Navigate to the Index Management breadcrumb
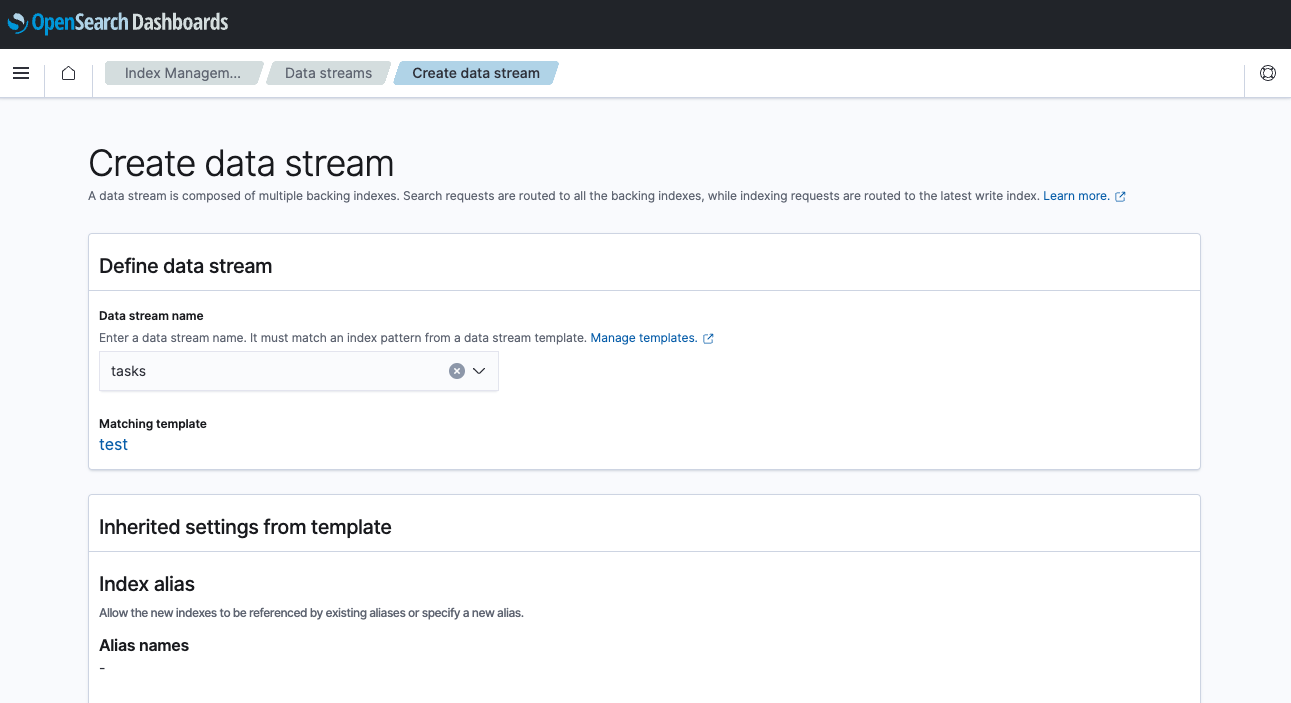1291x703 pixels. click(x=181, y=72)
